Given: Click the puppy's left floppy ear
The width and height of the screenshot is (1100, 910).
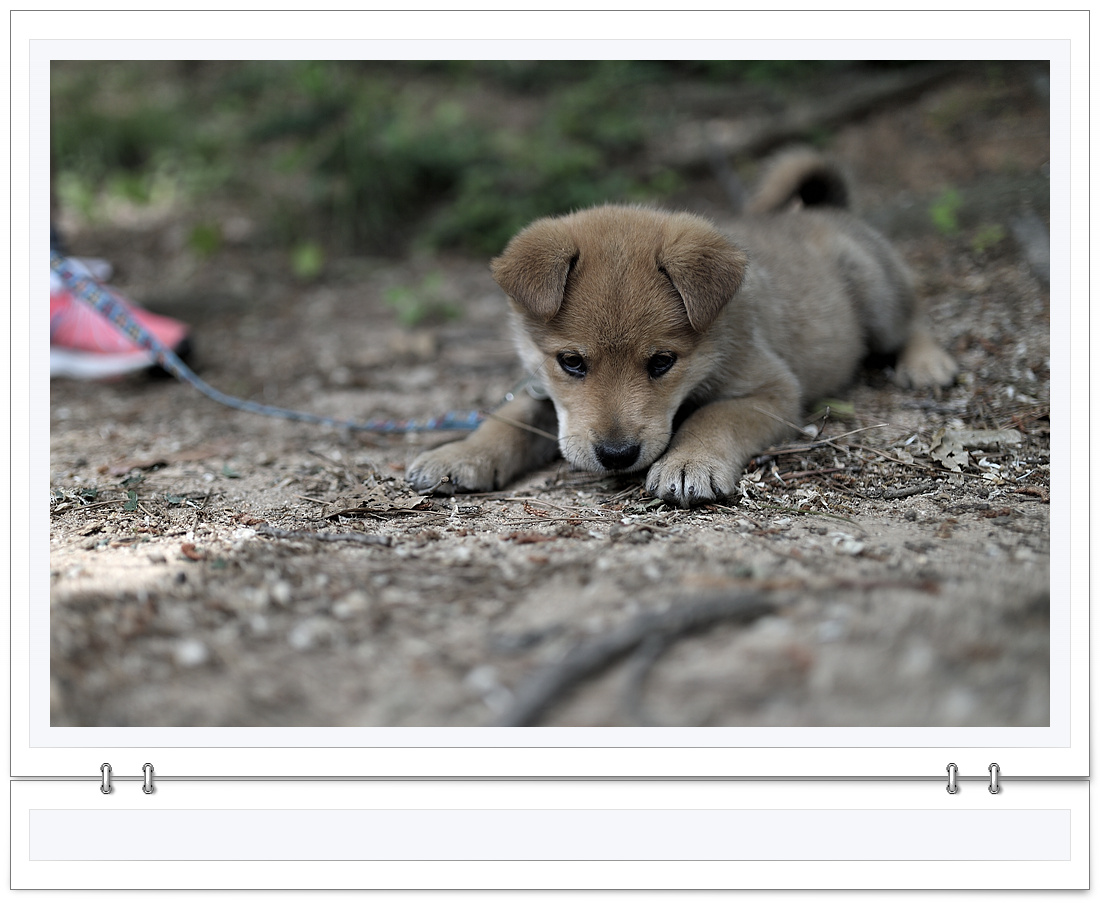Looking at the screenshot, I should point(537,267).
